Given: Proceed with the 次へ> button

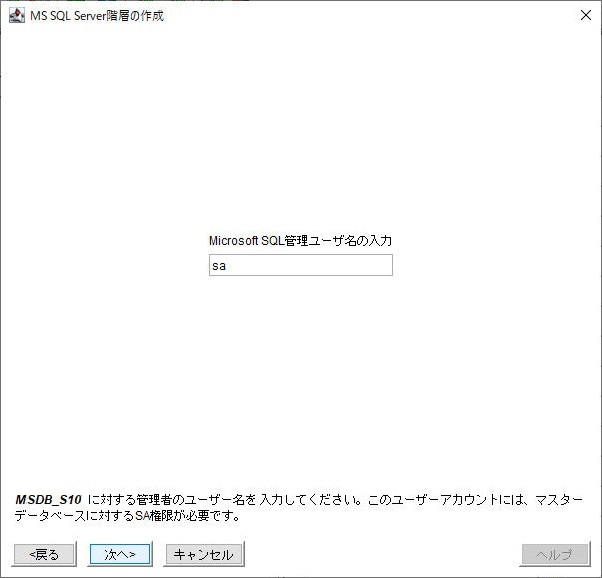Looking at the screenshot, I should point(120,554).
